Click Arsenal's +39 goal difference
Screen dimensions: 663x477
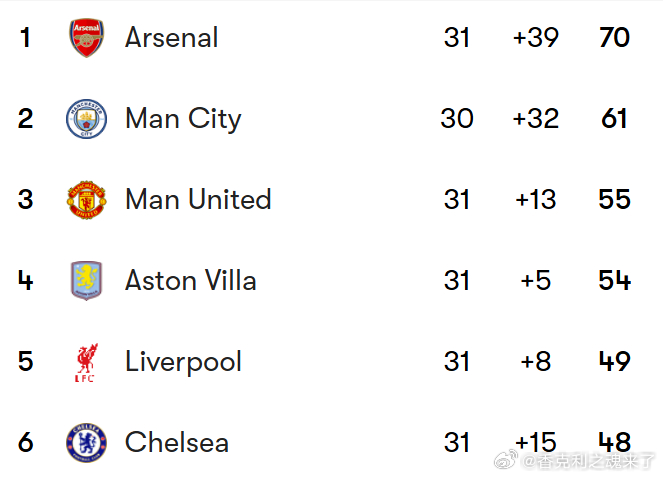point(535,38)
